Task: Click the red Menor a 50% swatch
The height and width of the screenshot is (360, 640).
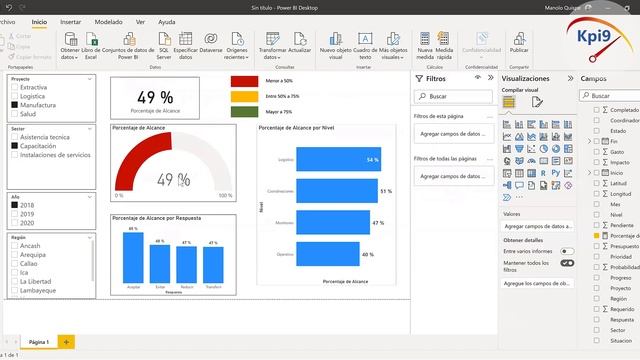Action: pyautogui.click(x=244, y=81)
